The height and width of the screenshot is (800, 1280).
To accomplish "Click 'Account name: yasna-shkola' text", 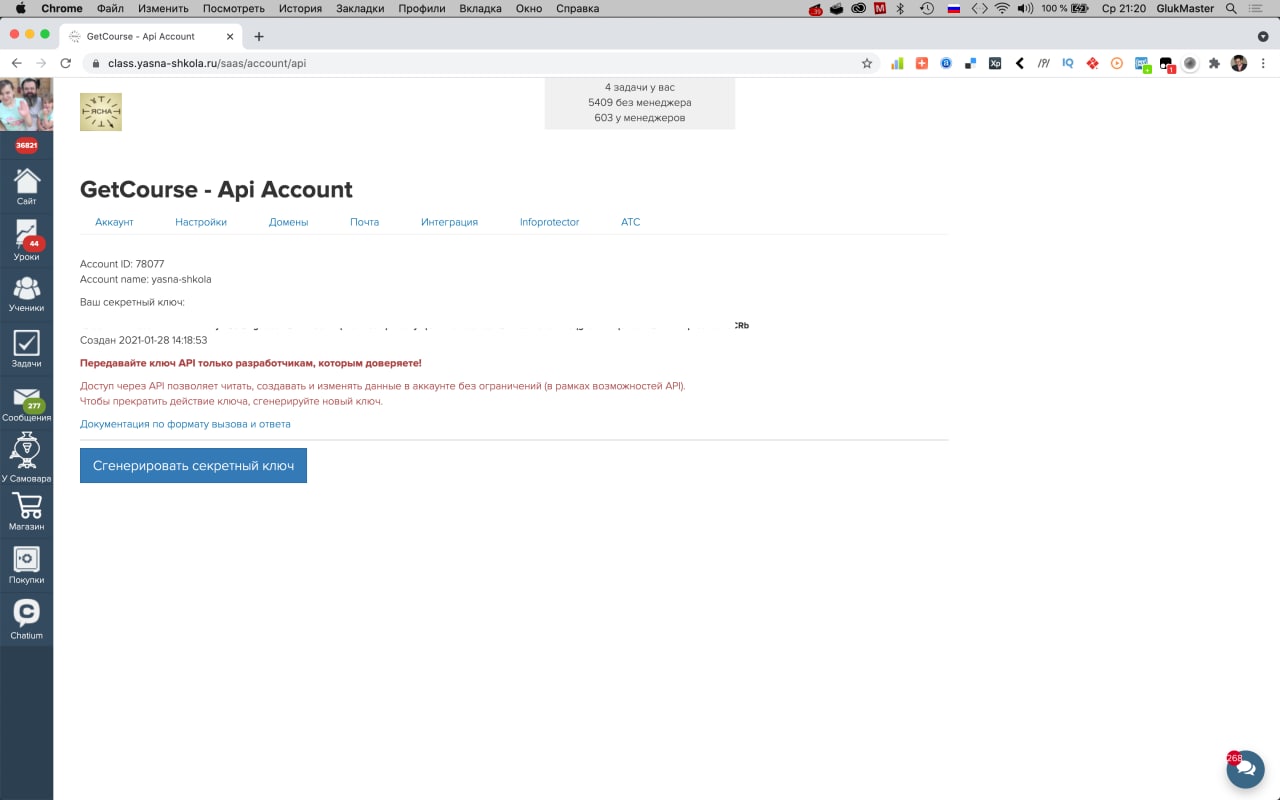I will tap(146, 279).
